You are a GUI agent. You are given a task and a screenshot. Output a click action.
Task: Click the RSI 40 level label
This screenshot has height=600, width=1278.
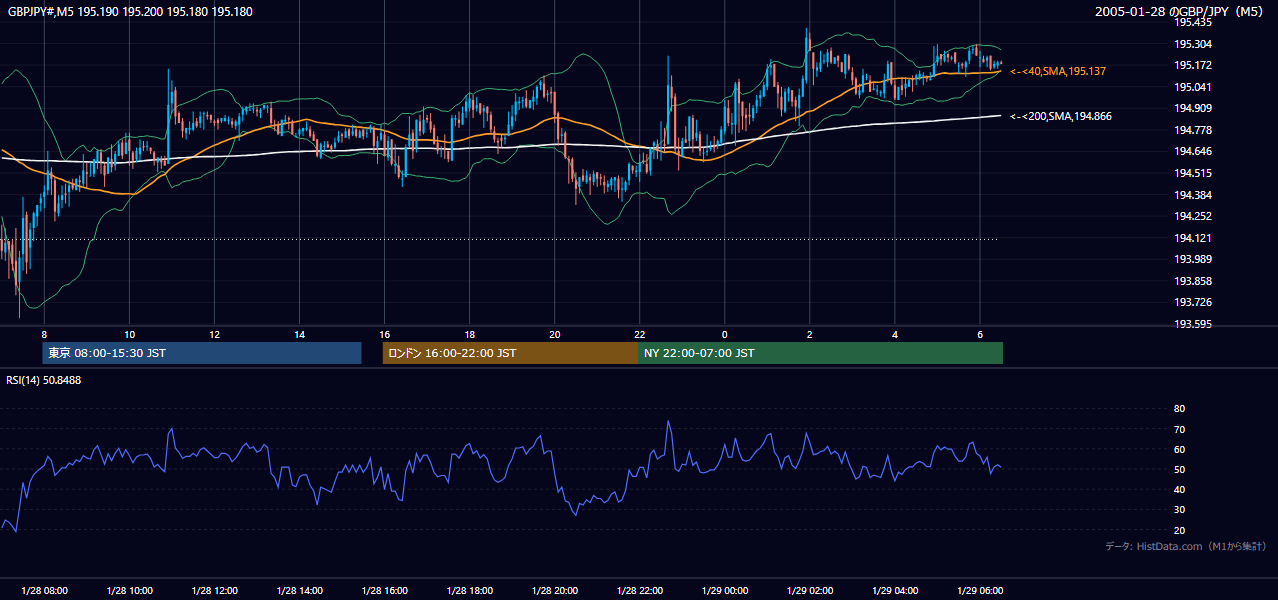tap(1179, 489)
